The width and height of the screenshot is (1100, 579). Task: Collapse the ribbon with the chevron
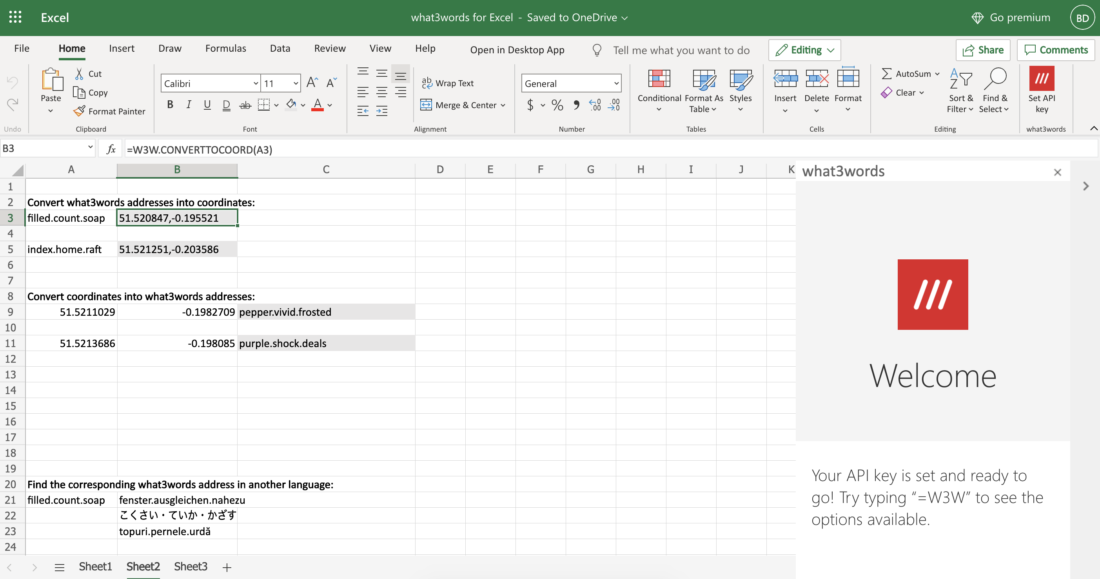pyautogui.click(x=1094, y=128)
